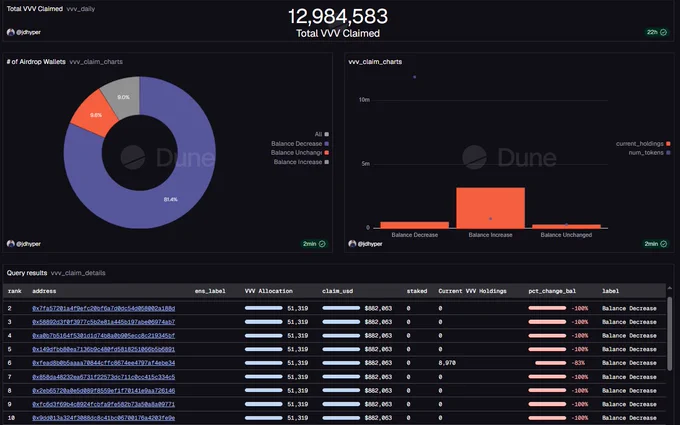Click the 22h refresh status checkmark badge

click(657, 32)
